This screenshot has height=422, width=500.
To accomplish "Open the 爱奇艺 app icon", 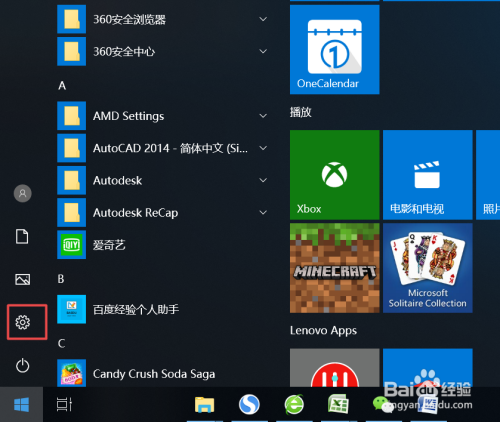I will [71, 245].
